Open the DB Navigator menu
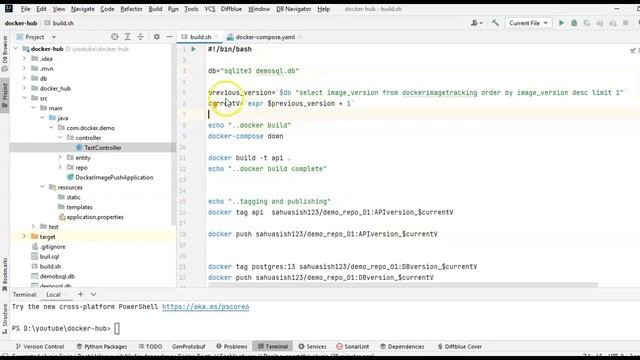 pyautogui.click(x=293, y=9)
